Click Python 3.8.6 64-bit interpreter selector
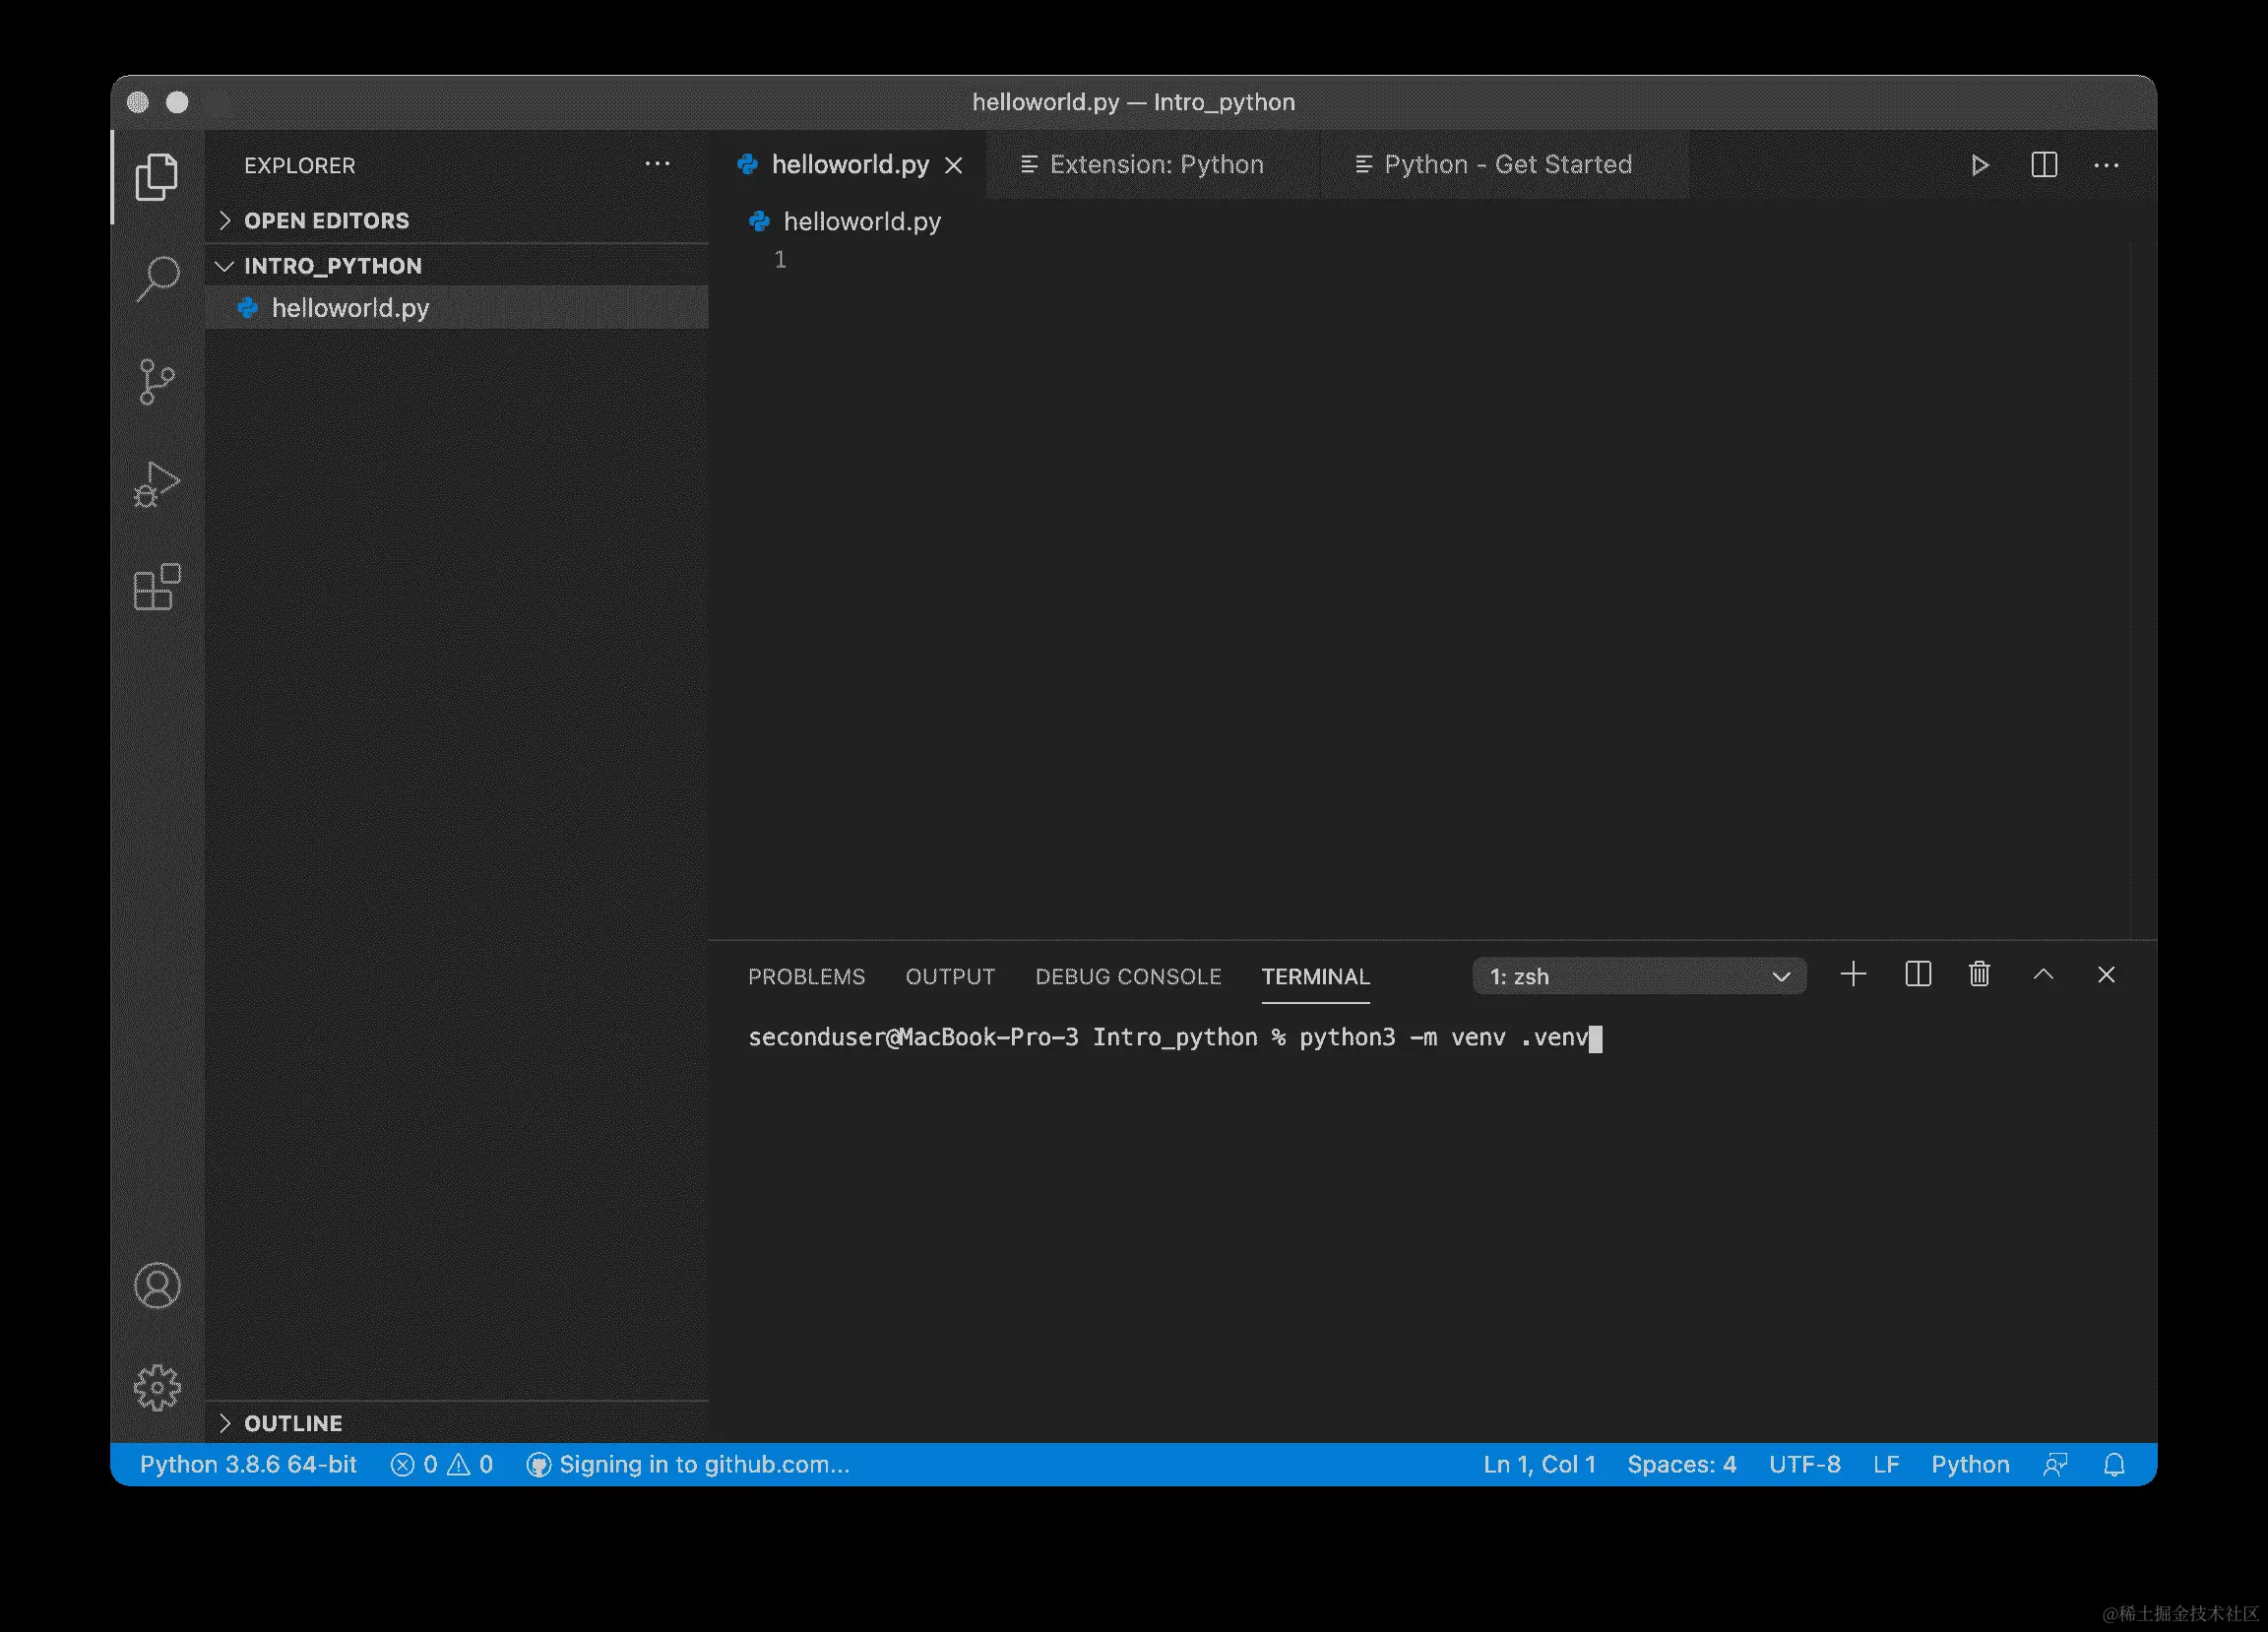Image resolution: width=2268 pixels, height=1632 pixels. pyautogui.click(x=248, y=1465)
